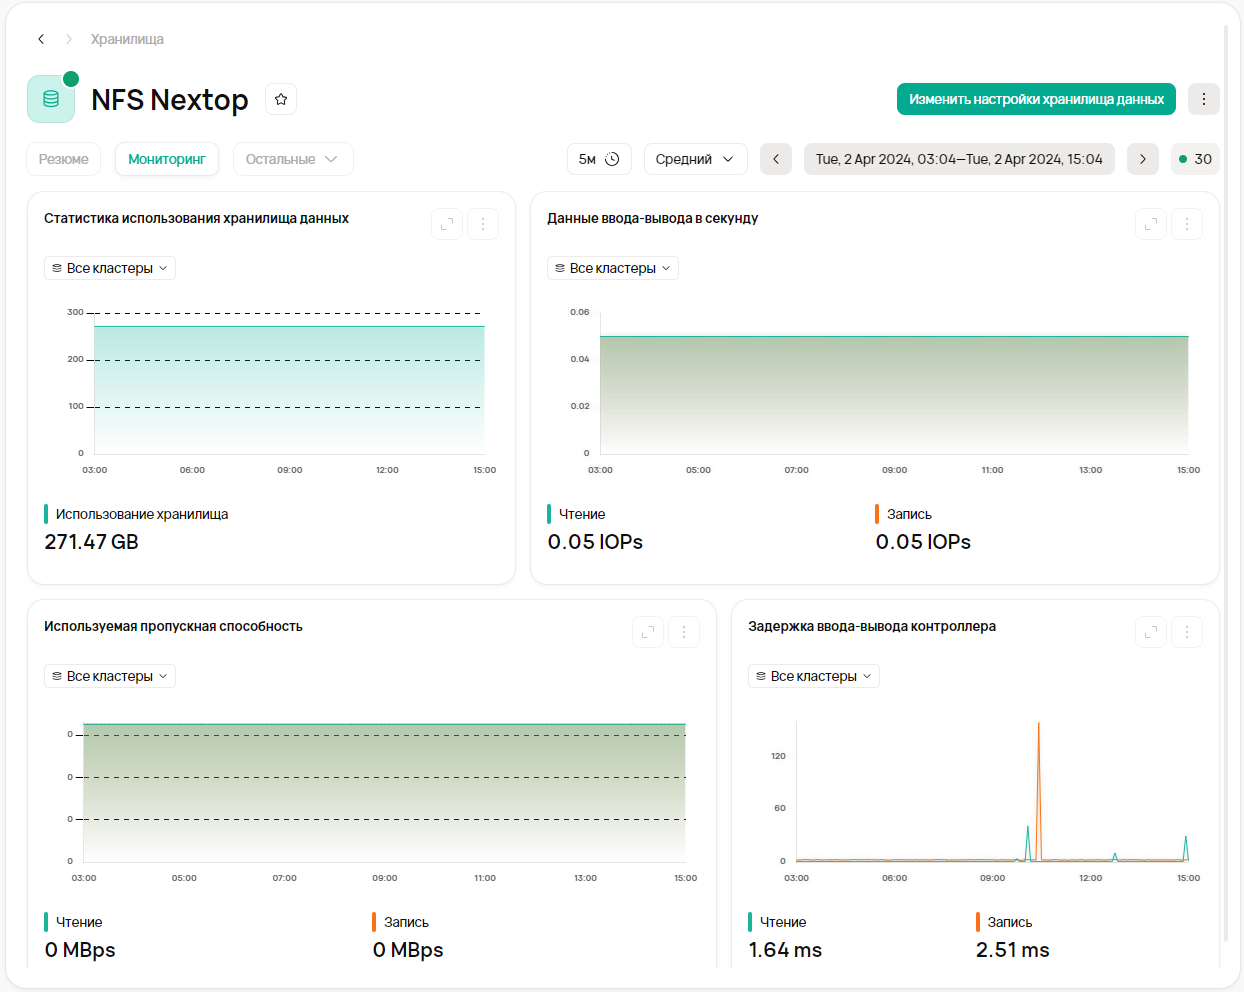Switch to the Резюме tab

click(x=64, y=159)
